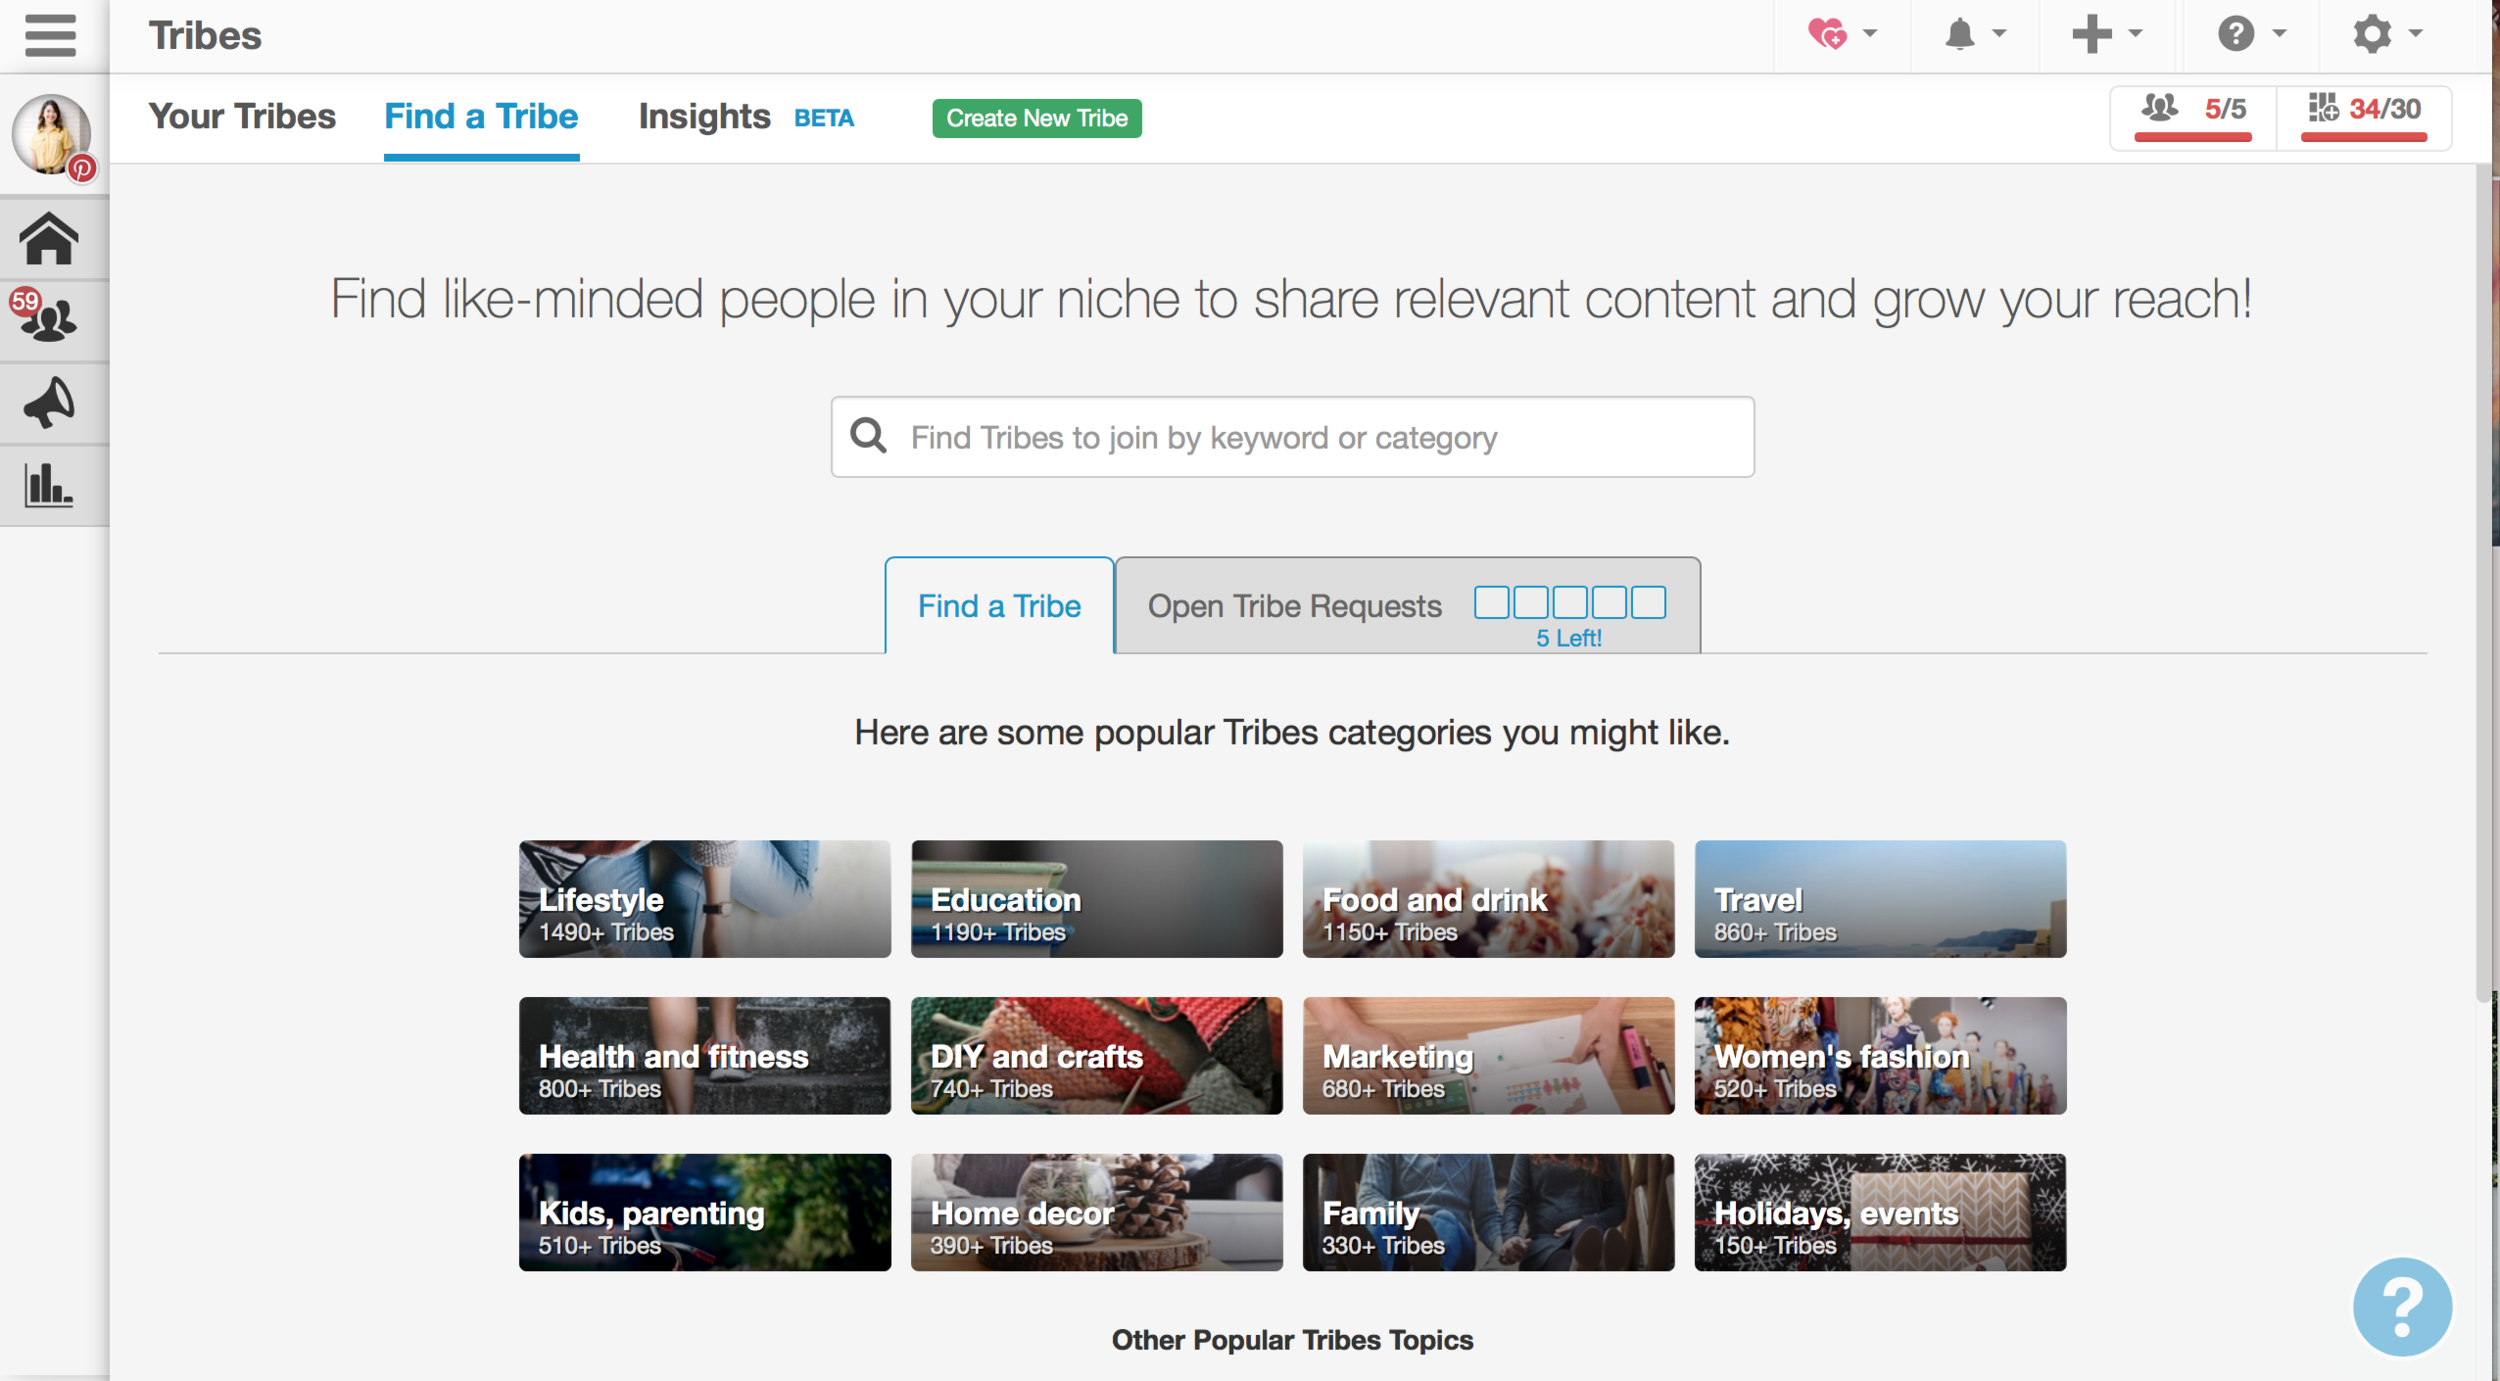Open the DIY and crafts category
The image size is (2500, 1381).
pyautogui.click(x=1096, y=1055)
